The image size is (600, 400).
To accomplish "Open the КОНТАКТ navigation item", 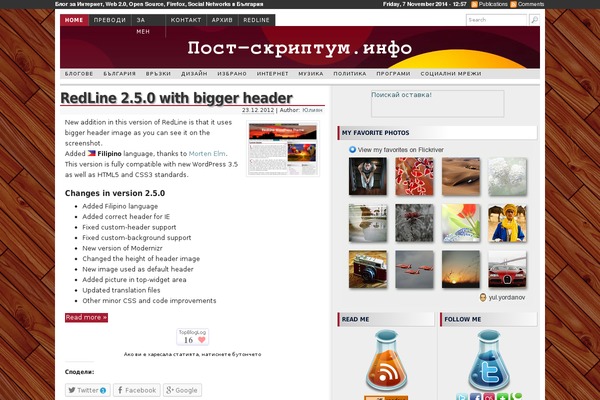I will point(186,20).
